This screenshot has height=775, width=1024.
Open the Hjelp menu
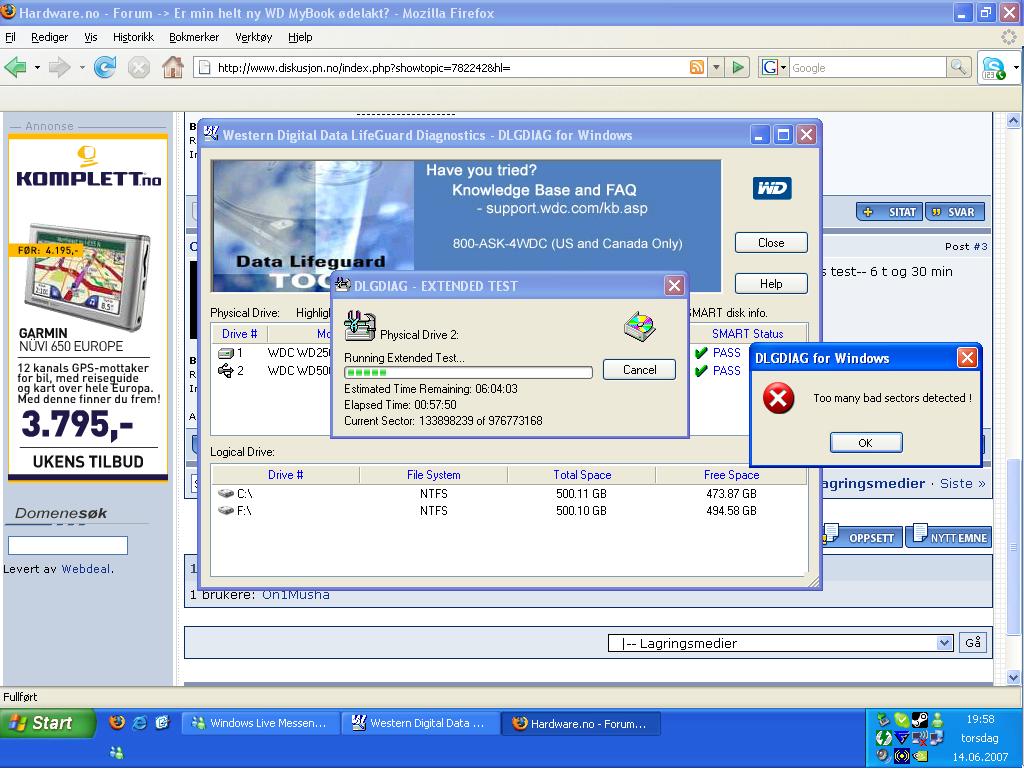[x=300, y=37]
